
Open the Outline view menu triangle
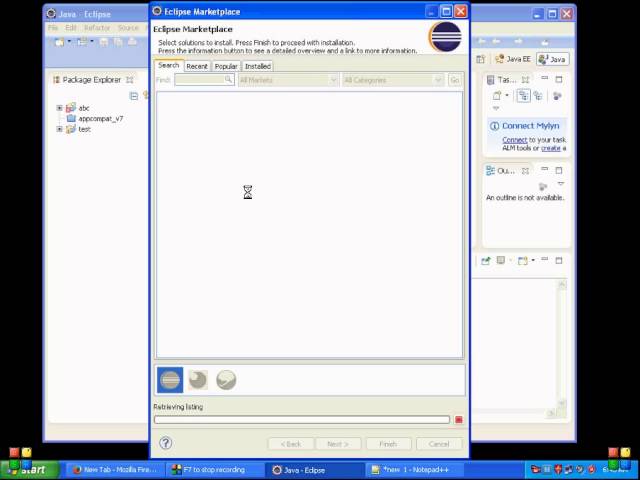561,184
